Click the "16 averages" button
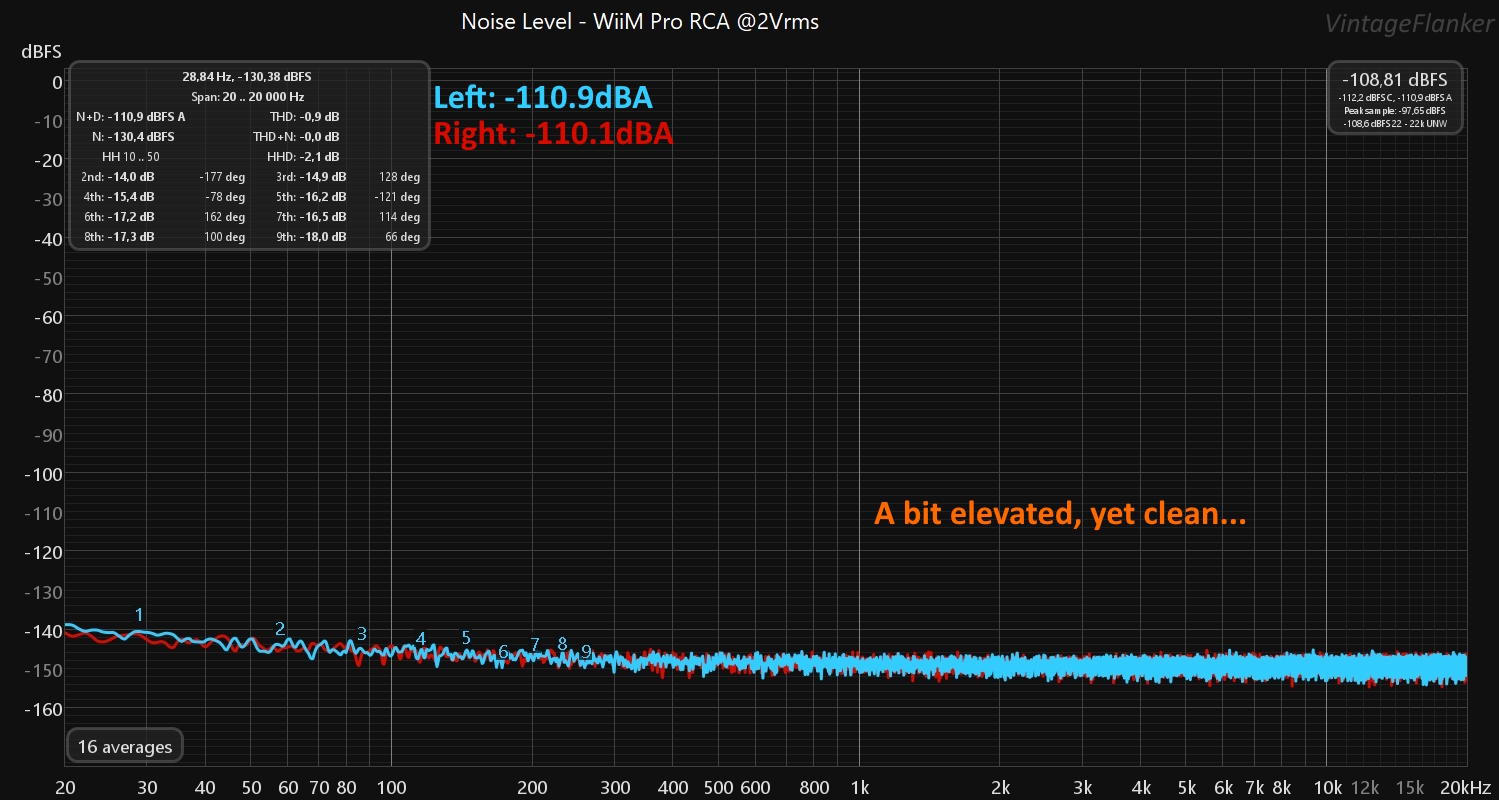The height and width of the screenshot is (800, 1499). (125, 746)
